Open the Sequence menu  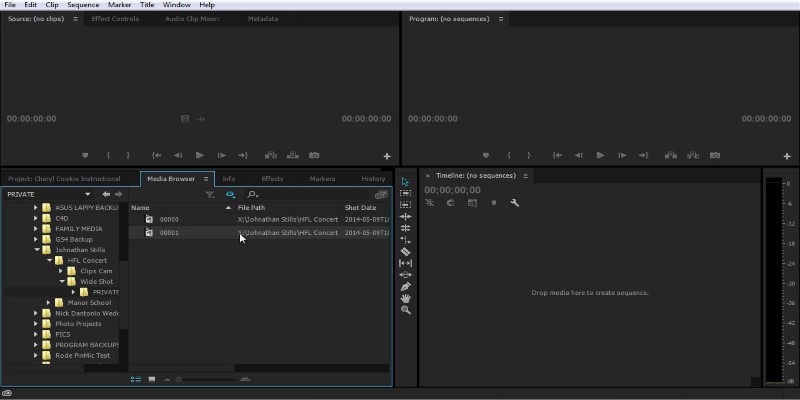[x=83, y=5]
